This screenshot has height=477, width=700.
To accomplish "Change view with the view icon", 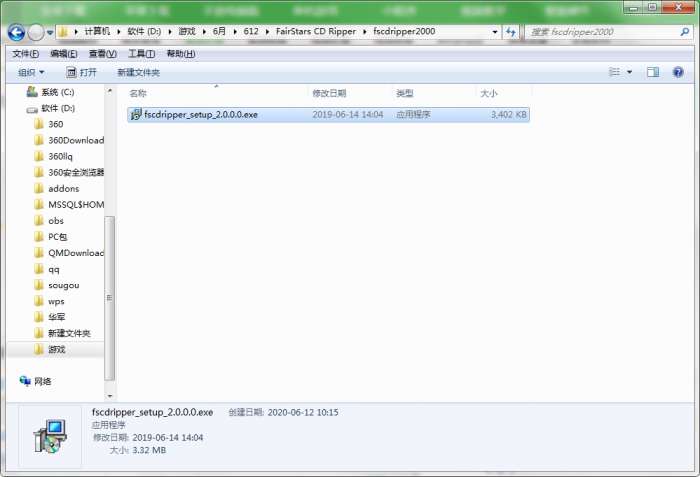I will pyautogui.click(x=615, y=72).
